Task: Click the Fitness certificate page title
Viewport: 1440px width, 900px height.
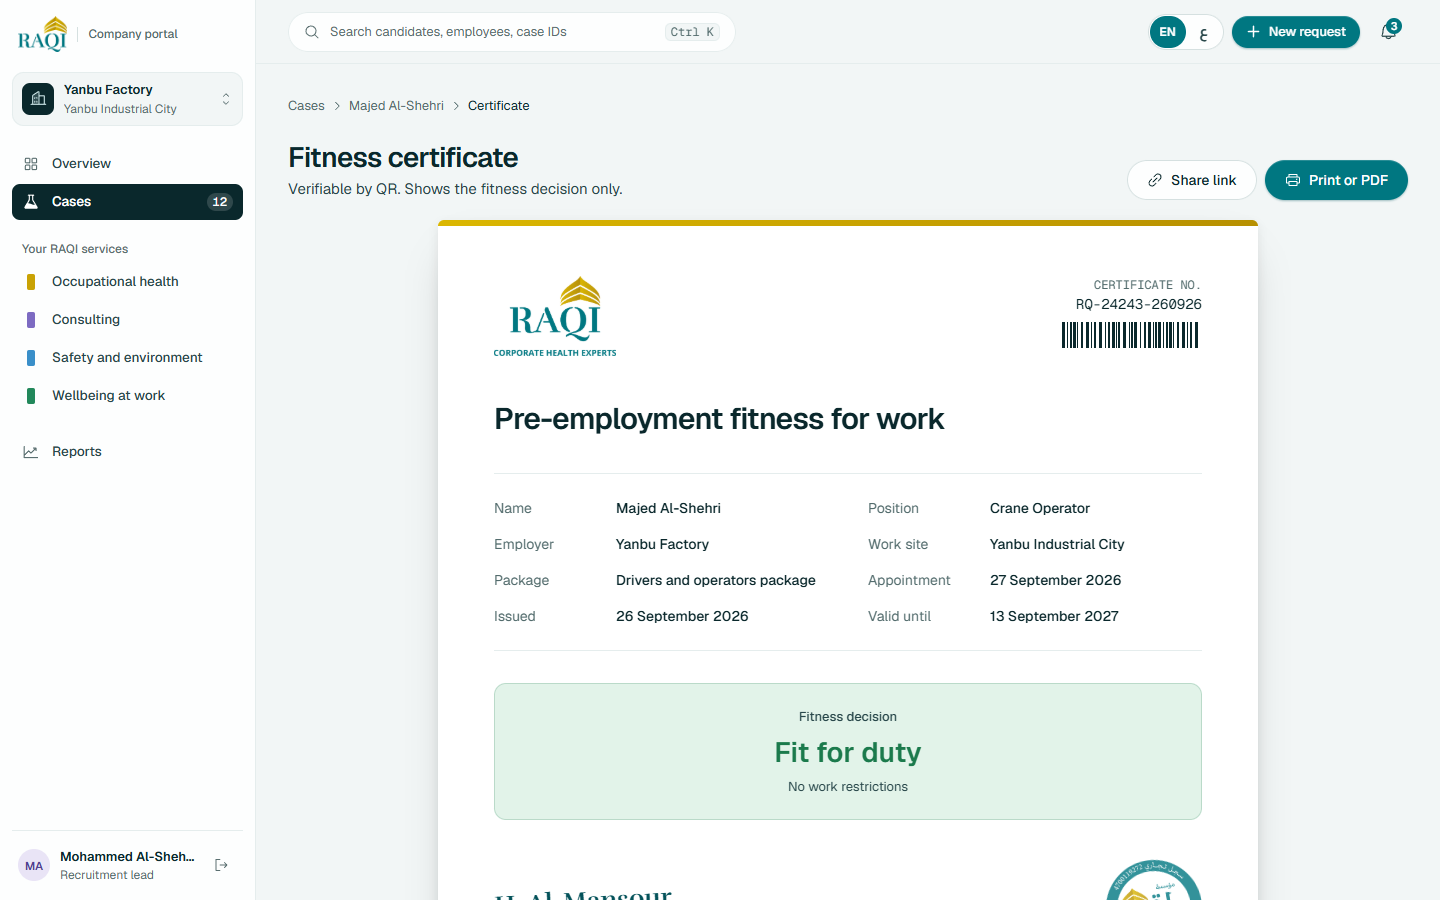Action: 403,158
